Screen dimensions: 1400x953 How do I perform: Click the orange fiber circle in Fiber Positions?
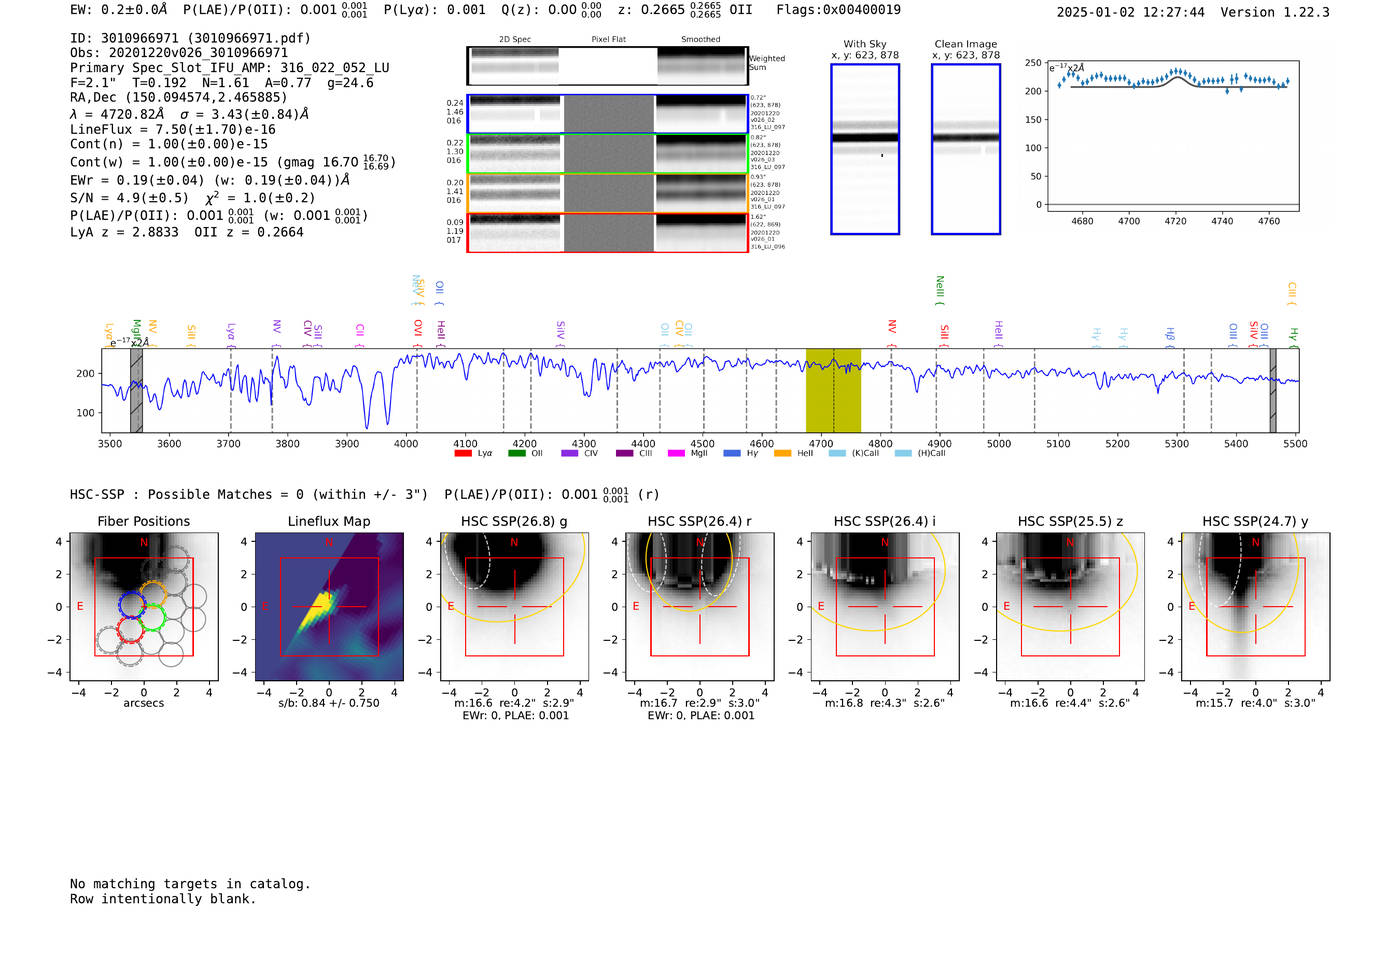(154, 593)
